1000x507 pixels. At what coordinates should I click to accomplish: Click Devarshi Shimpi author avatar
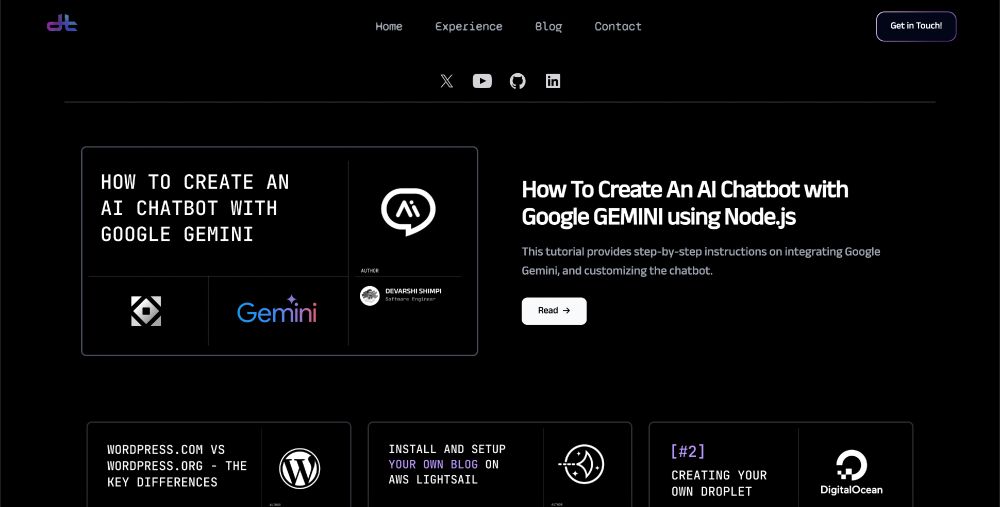coord(370,295)
